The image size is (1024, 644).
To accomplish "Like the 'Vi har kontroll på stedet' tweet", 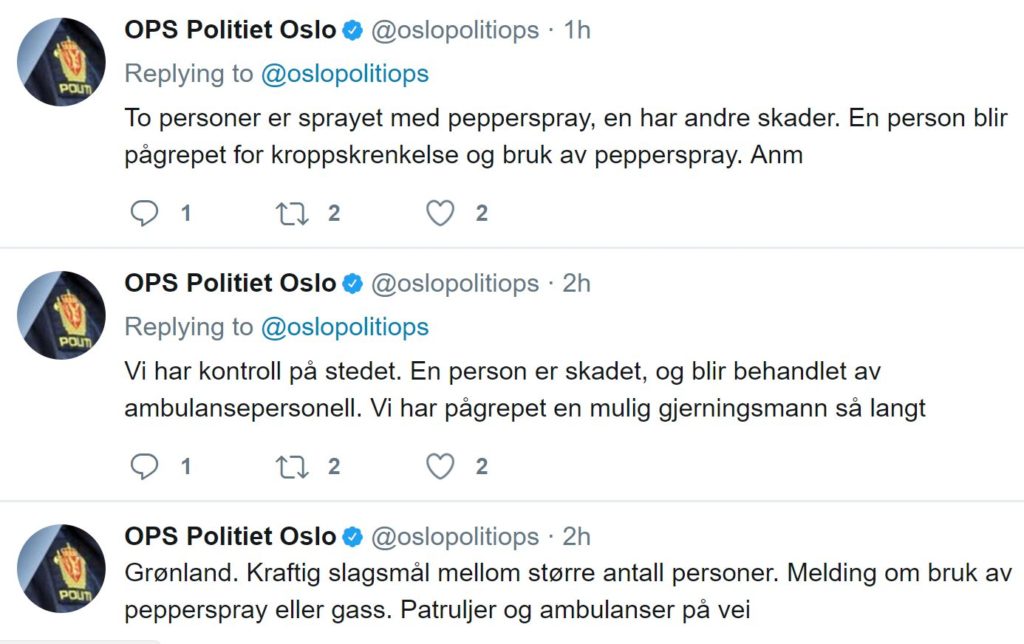I will [x=441, y=466].
